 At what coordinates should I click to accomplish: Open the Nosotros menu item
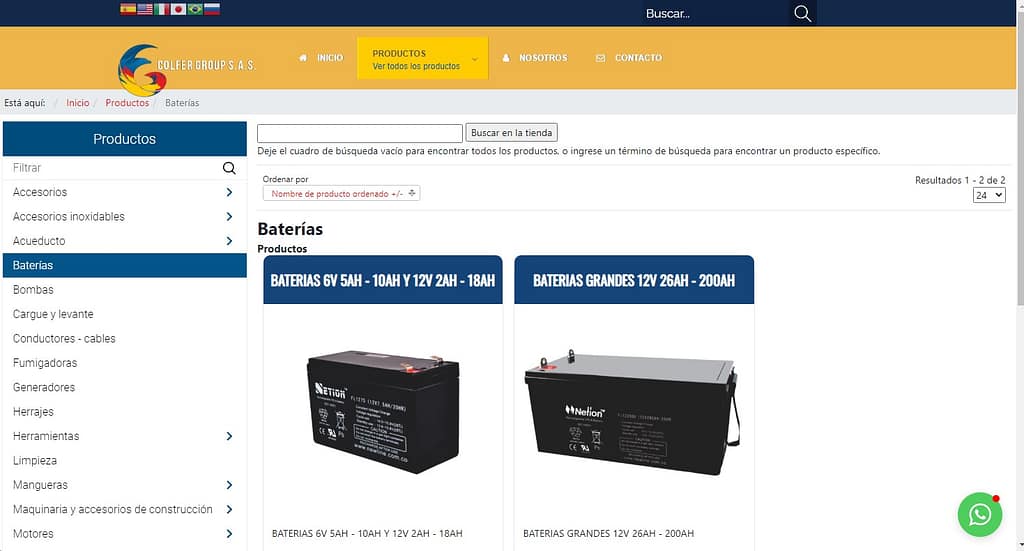click(535, 58)
